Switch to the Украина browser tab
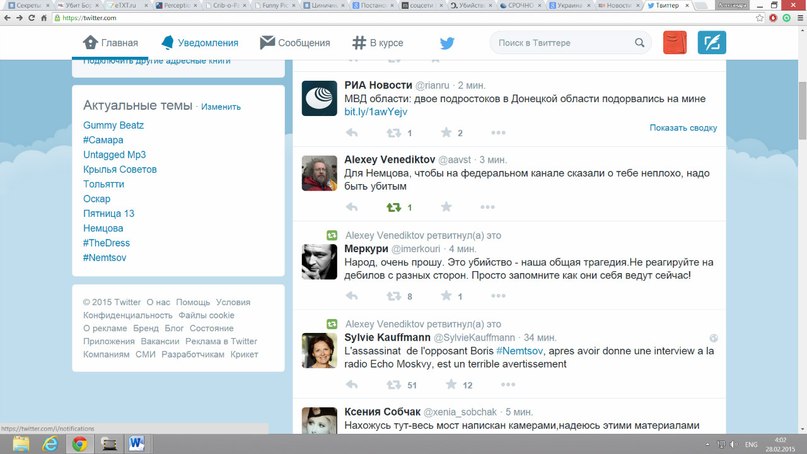The image size is (807, 454). tap(569, 5)
